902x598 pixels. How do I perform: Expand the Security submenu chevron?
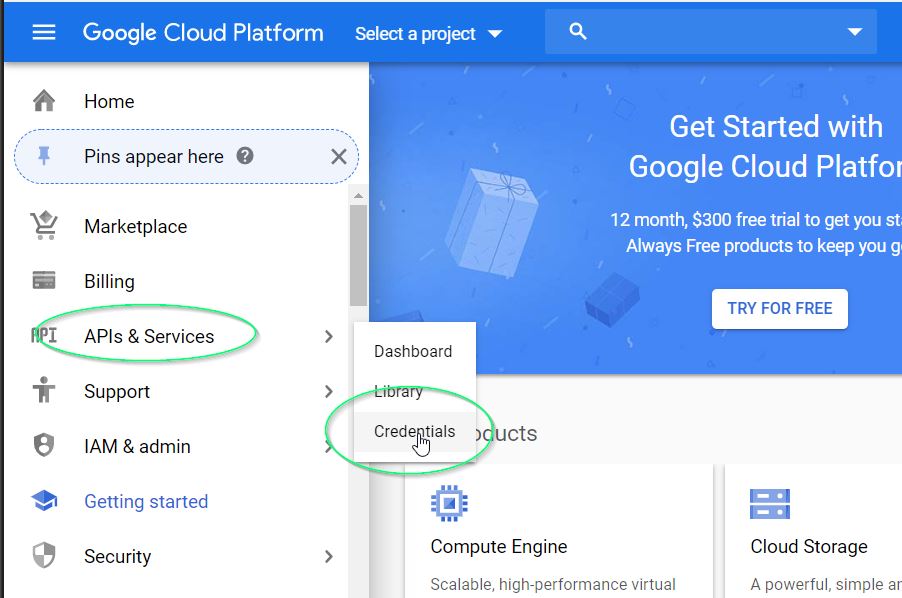click(328, 557)
